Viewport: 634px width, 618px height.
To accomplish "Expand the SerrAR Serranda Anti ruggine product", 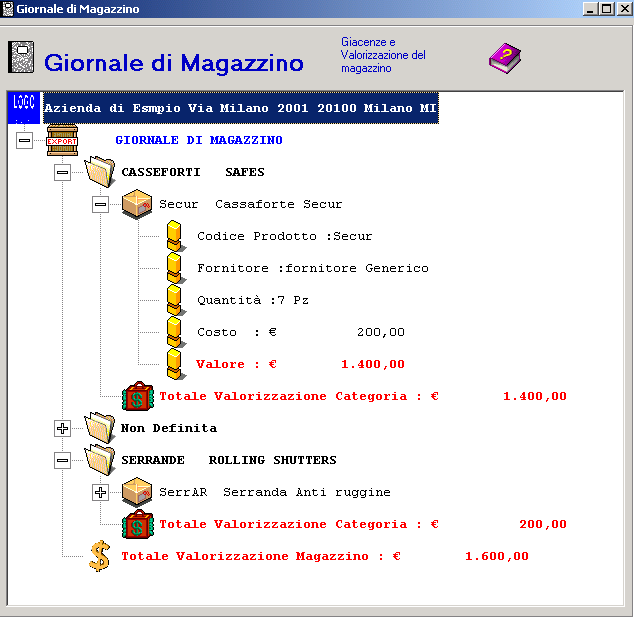I will click(100, 492).
